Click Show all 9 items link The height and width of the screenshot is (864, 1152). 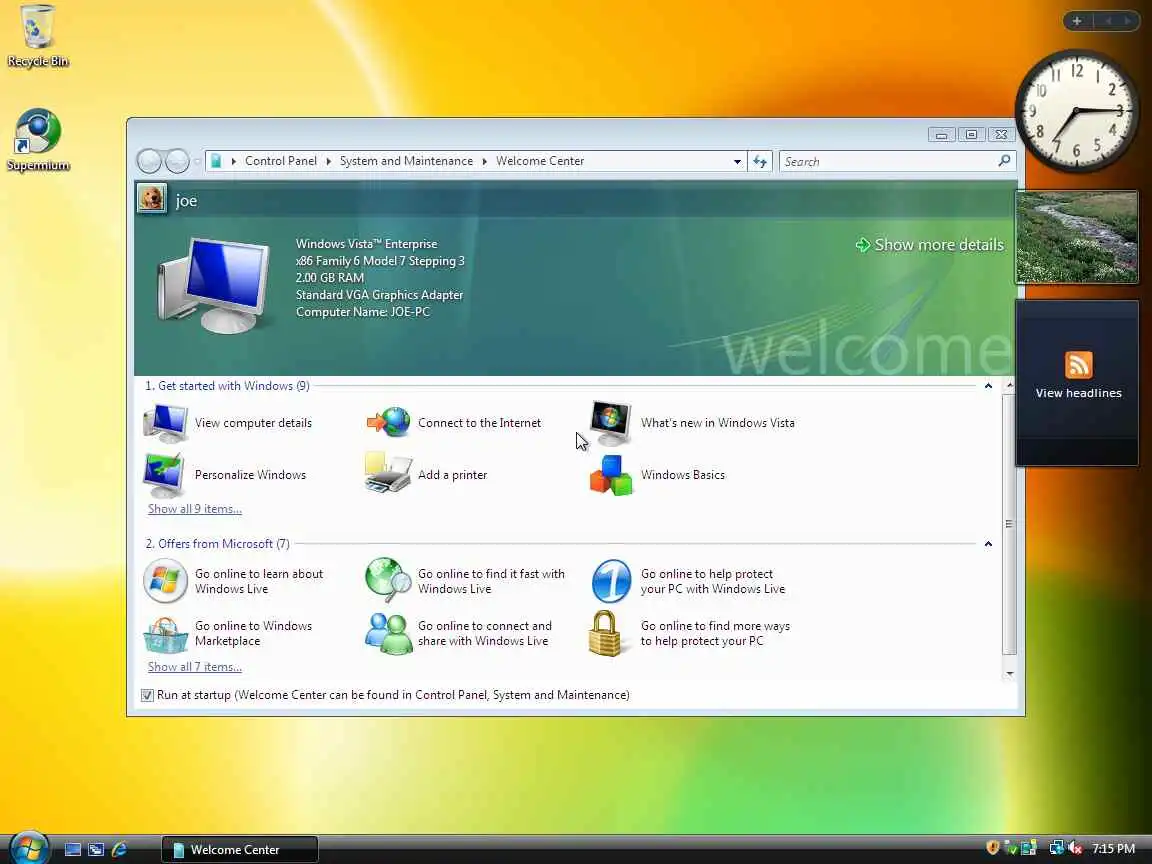tap(195, 509)
